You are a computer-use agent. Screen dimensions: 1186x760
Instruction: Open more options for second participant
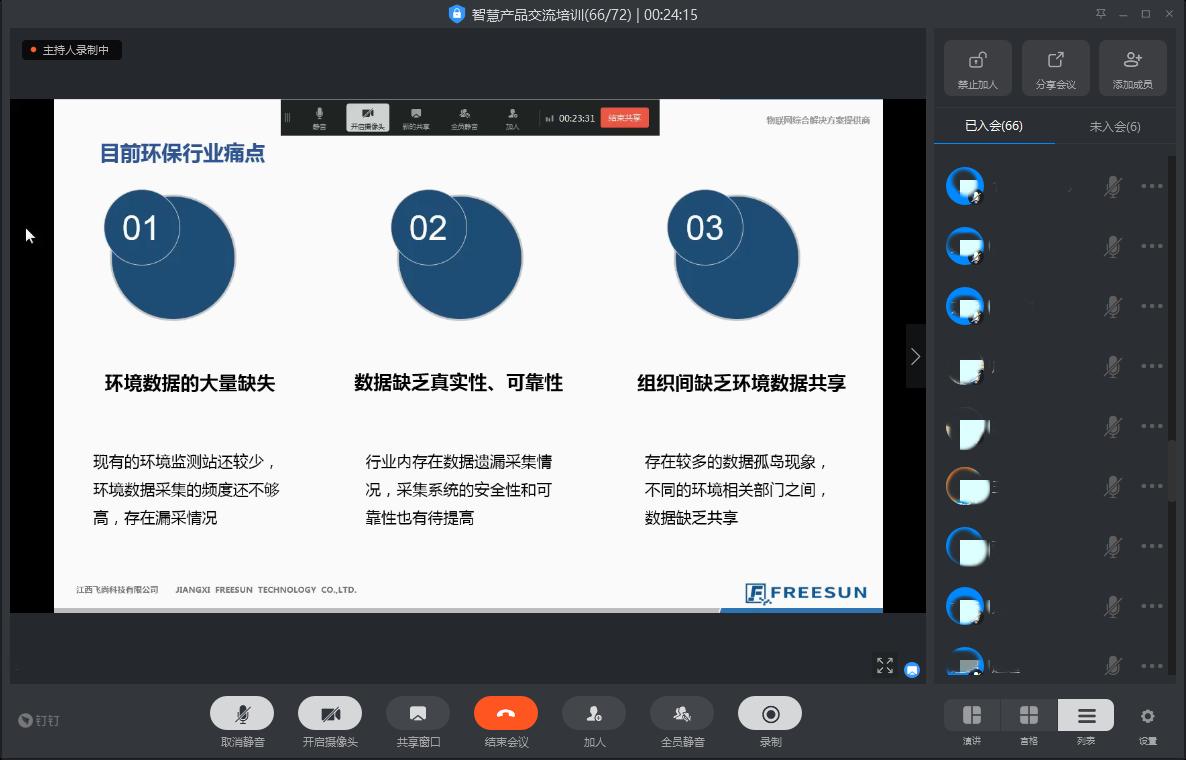(x=1152, y=246)
